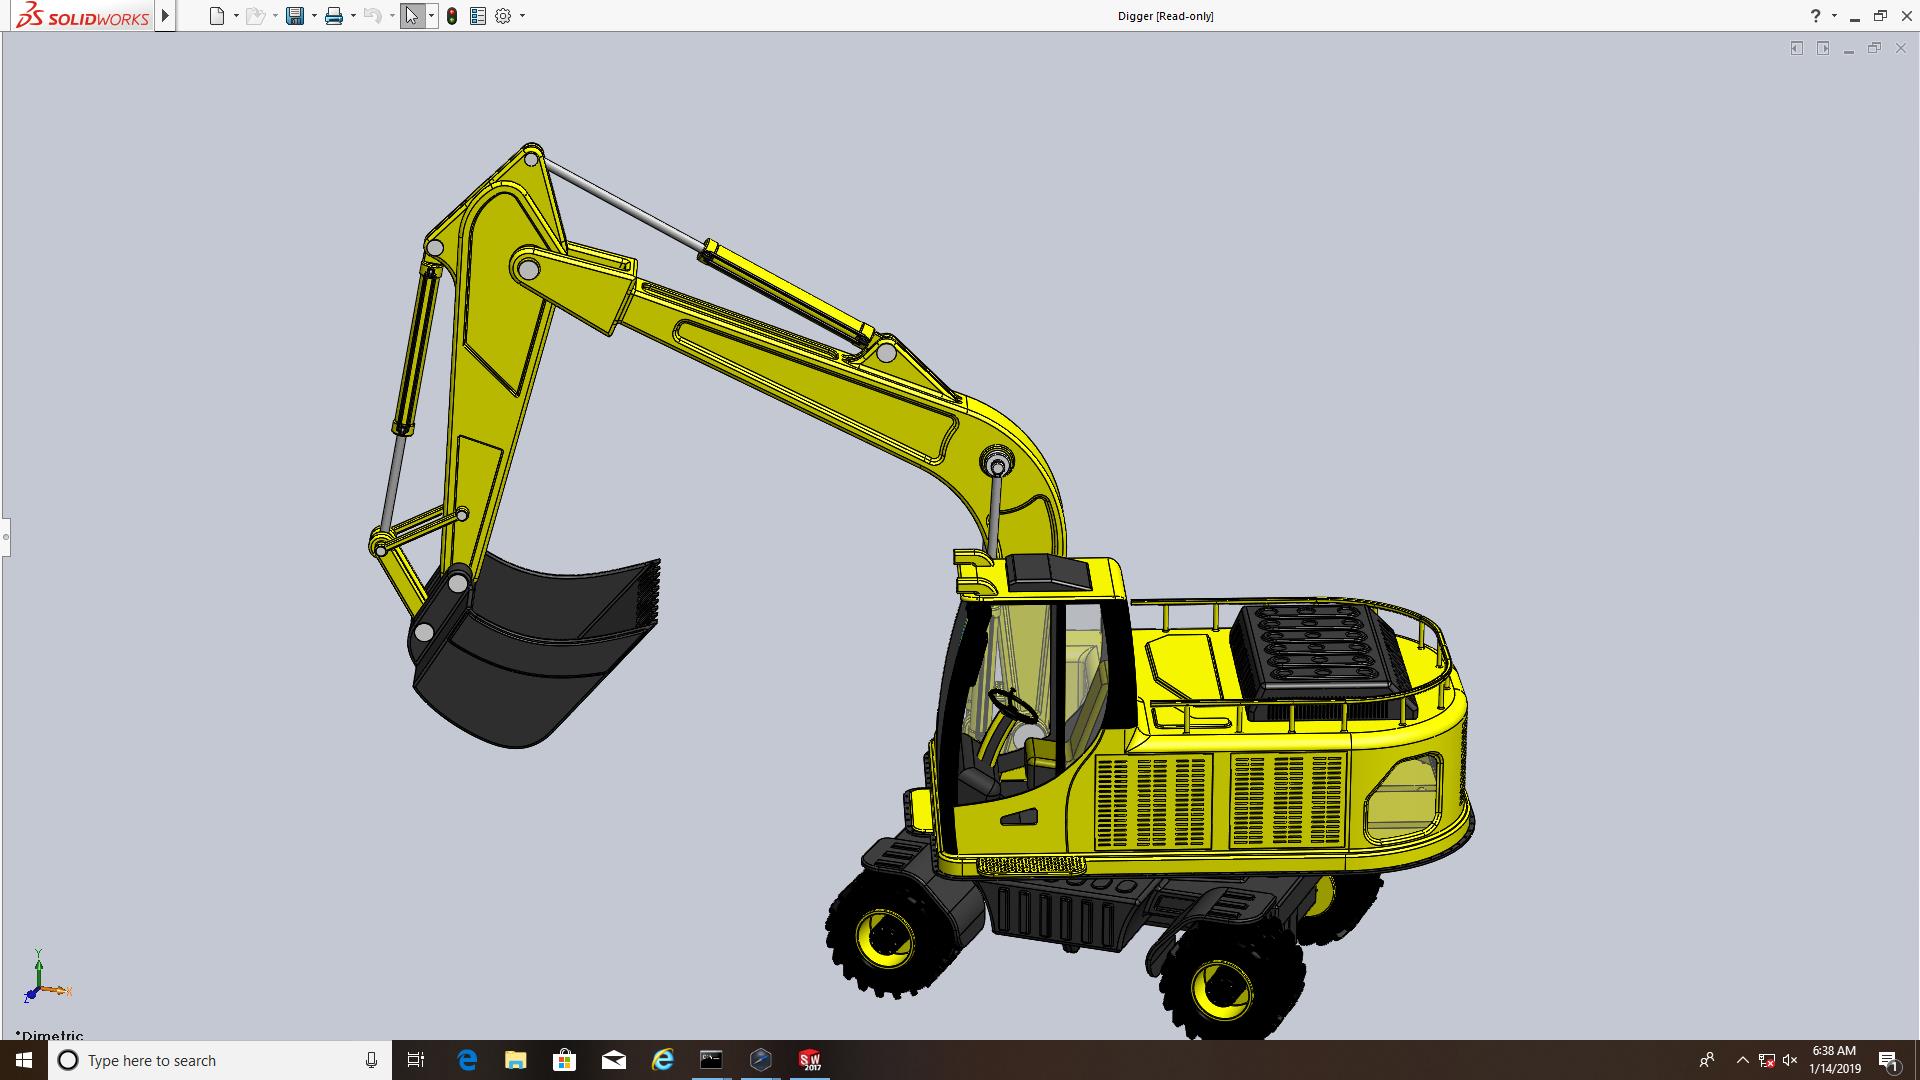Image resolution: width=1920 pixels, height=1080 pixels.
Task: Click the Type here to search box
Action: coord(220,1060)
